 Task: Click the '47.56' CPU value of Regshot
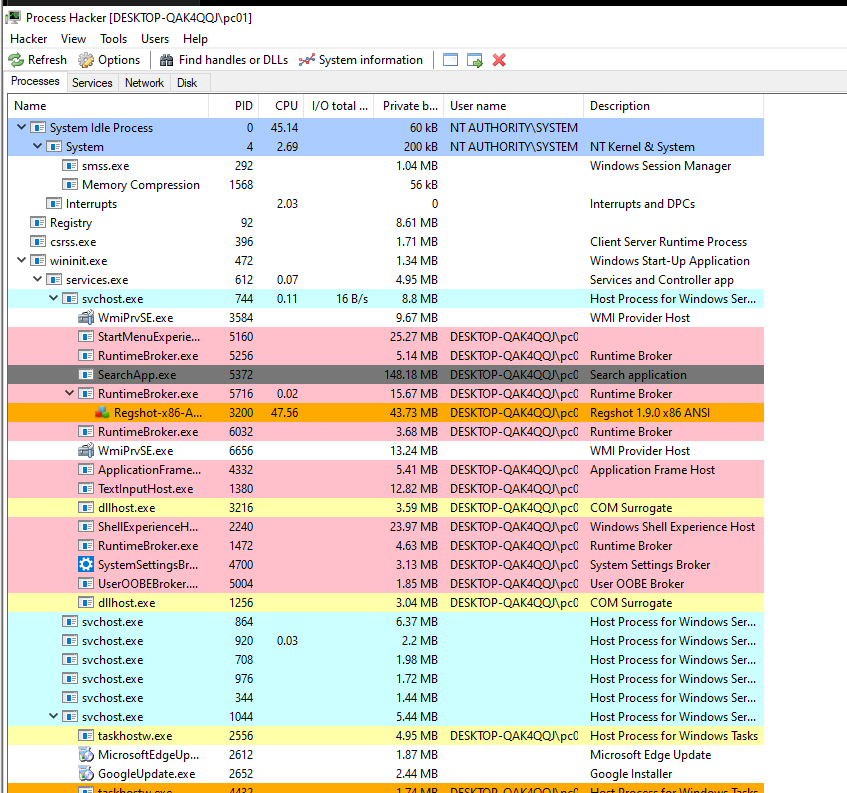click(285, 413)
